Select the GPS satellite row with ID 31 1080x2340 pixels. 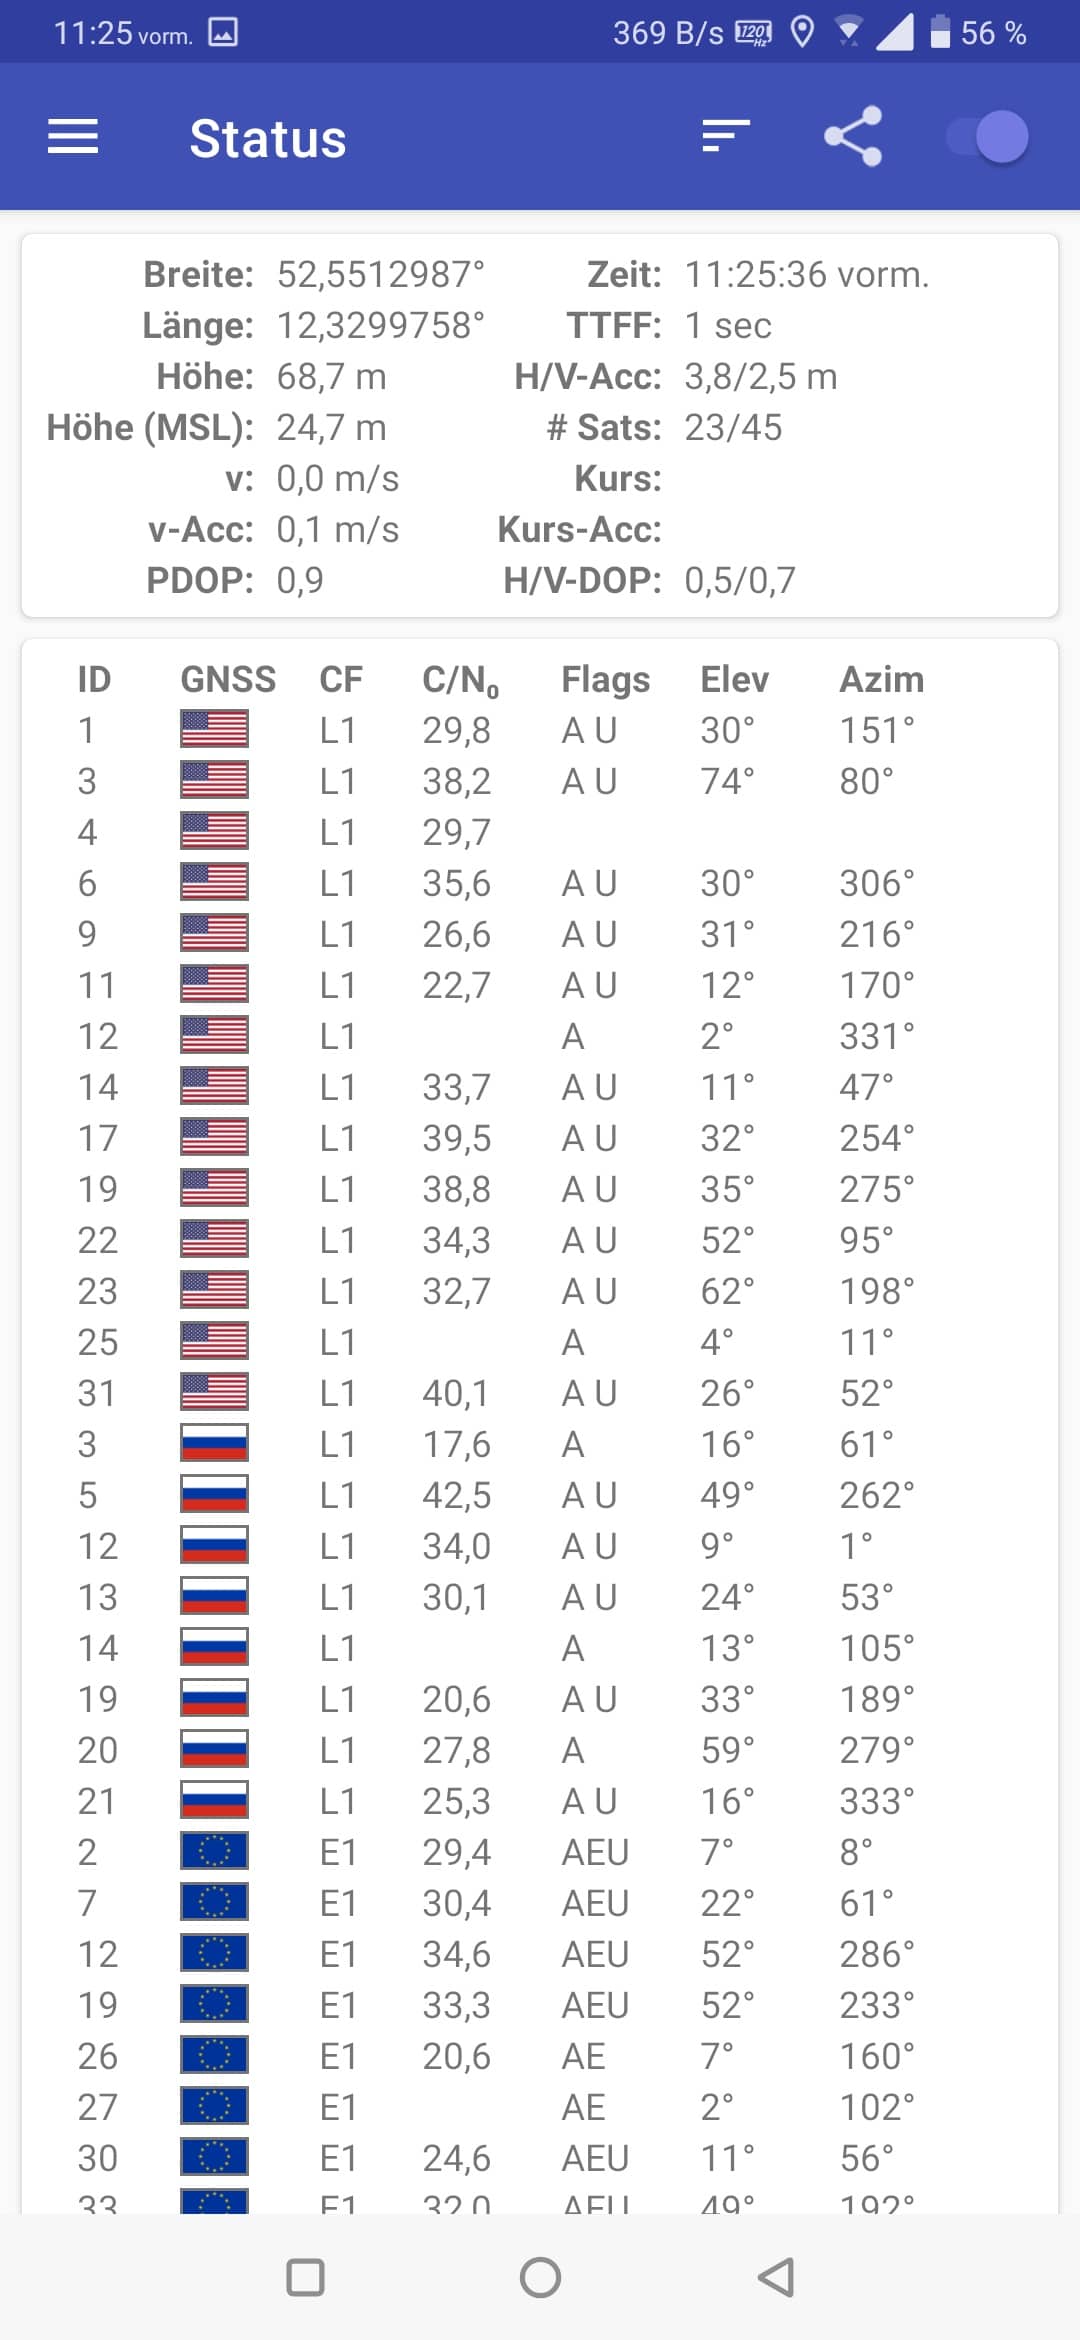540,1392
